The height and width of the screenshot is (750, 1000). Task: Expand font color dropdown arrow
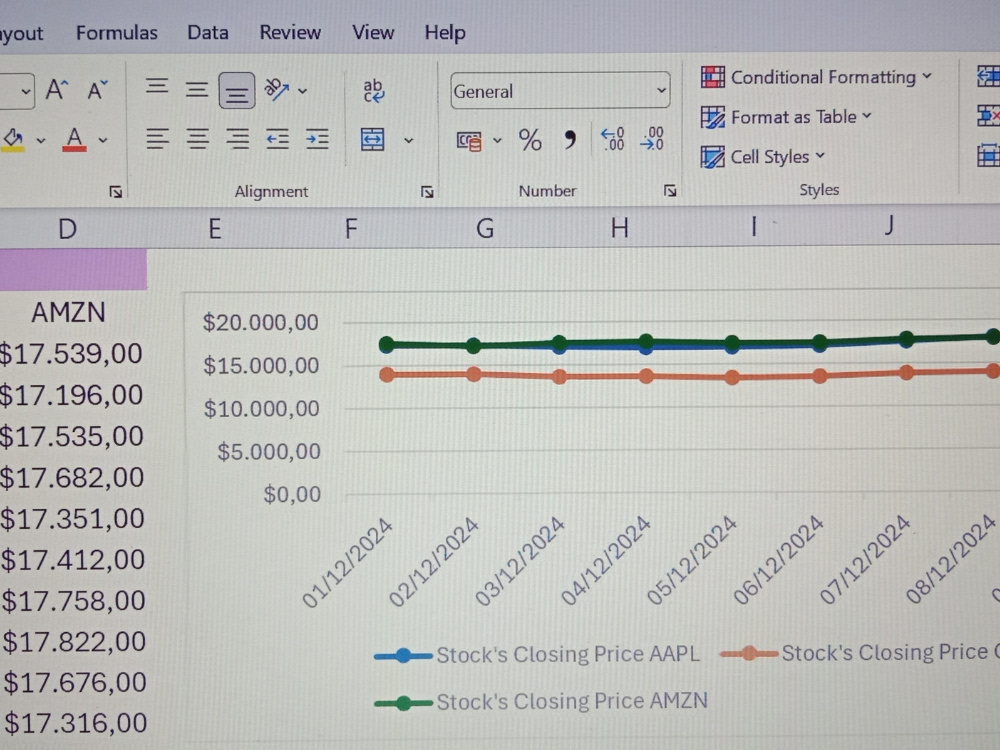tap(103, 140)
